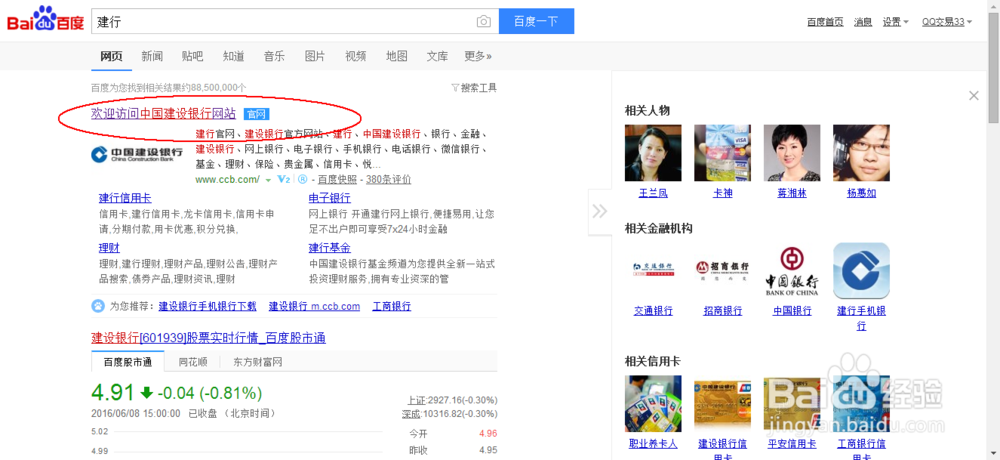Open 卡神 card photo thumbnail
Viewport: 1000px width, 460px height.
coord(723,153)
